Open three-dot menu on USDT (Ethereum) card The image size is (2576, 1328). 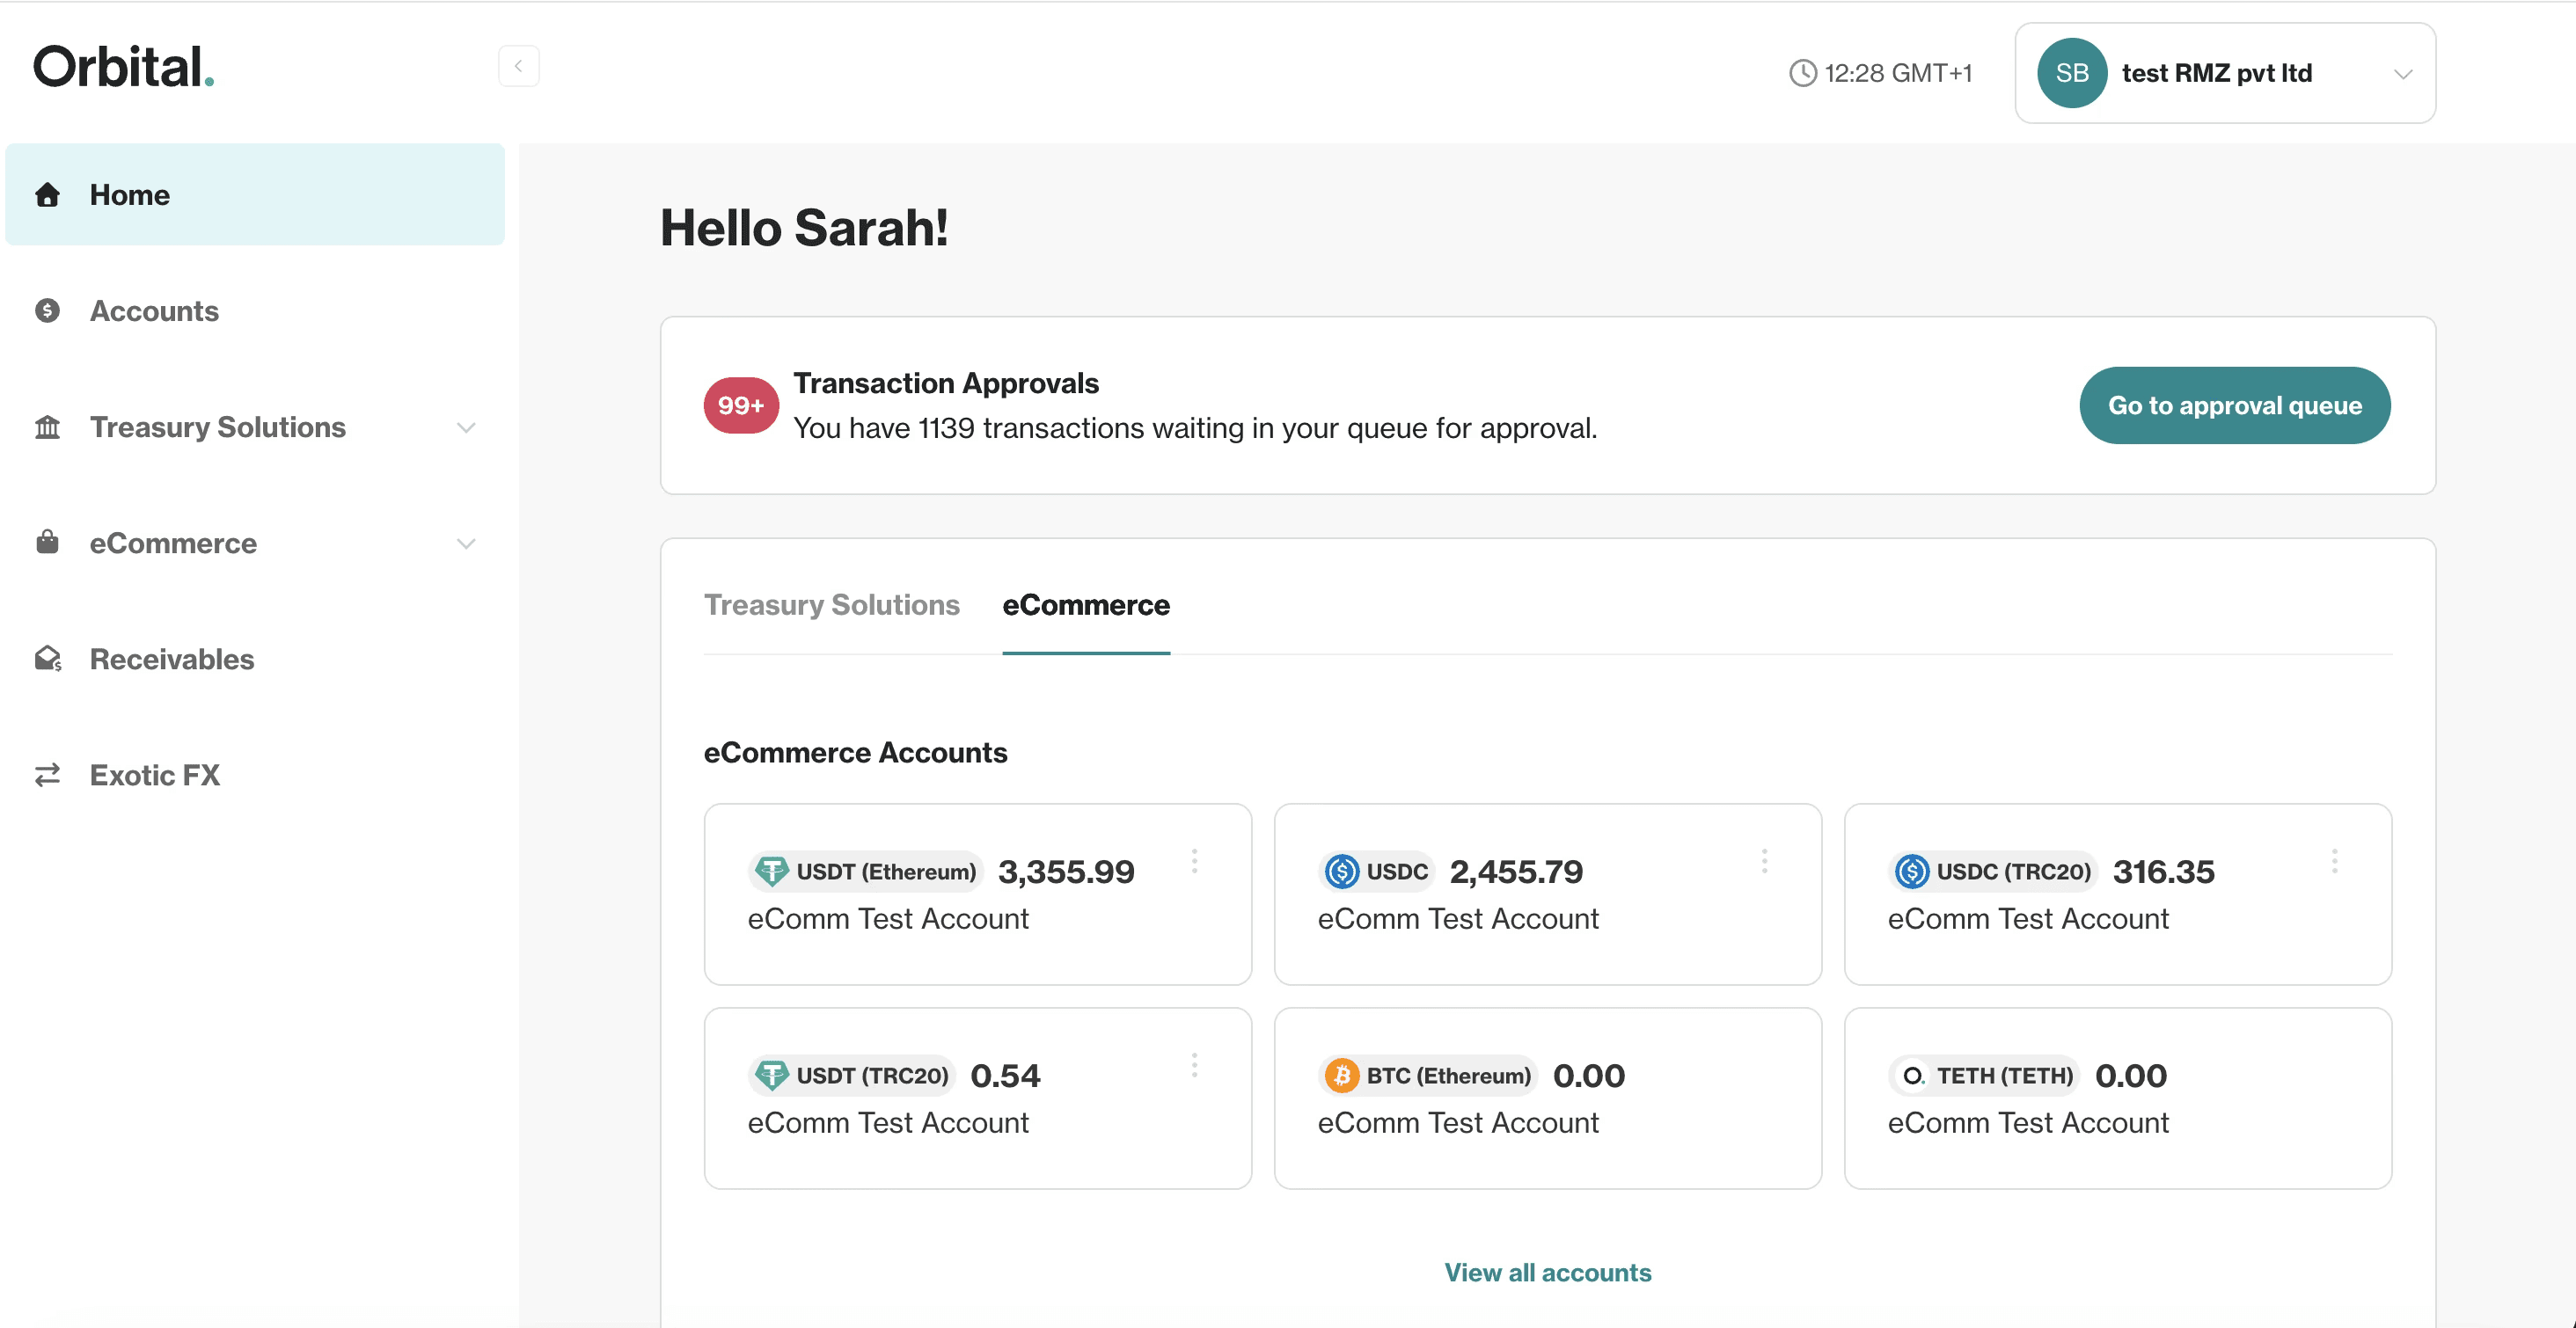pyautogui.click(x=1194, y=861)
